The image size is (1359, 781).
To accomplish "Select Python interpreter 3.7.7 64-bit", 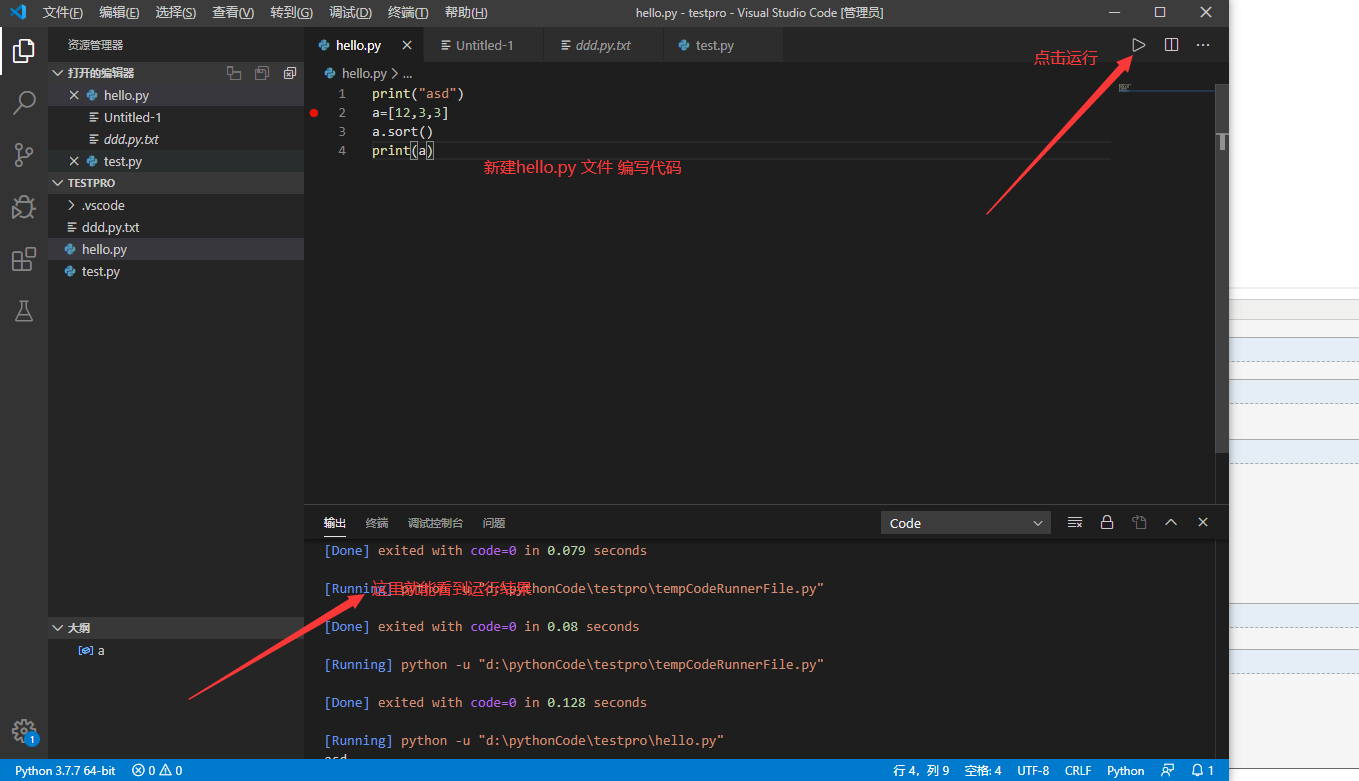I will (x=65, y=771).
